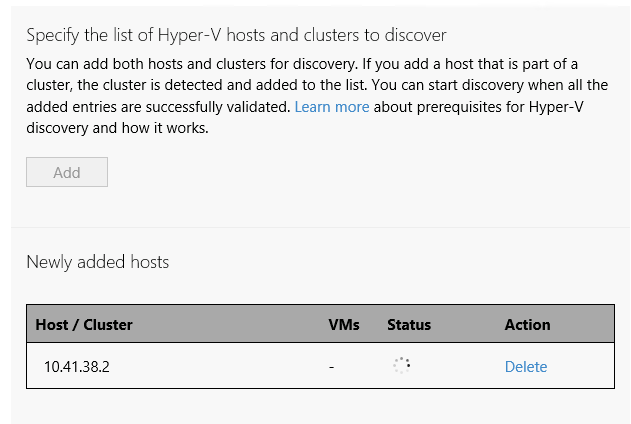
Task: Click the Specify the list of Hyper-V hosts heading
Action: (236, 35)
